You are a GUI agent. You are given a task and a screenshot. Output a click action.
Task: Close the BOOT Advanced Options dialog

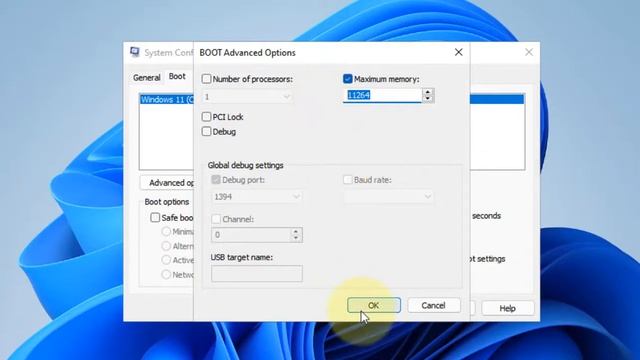[x=459, y=52]
